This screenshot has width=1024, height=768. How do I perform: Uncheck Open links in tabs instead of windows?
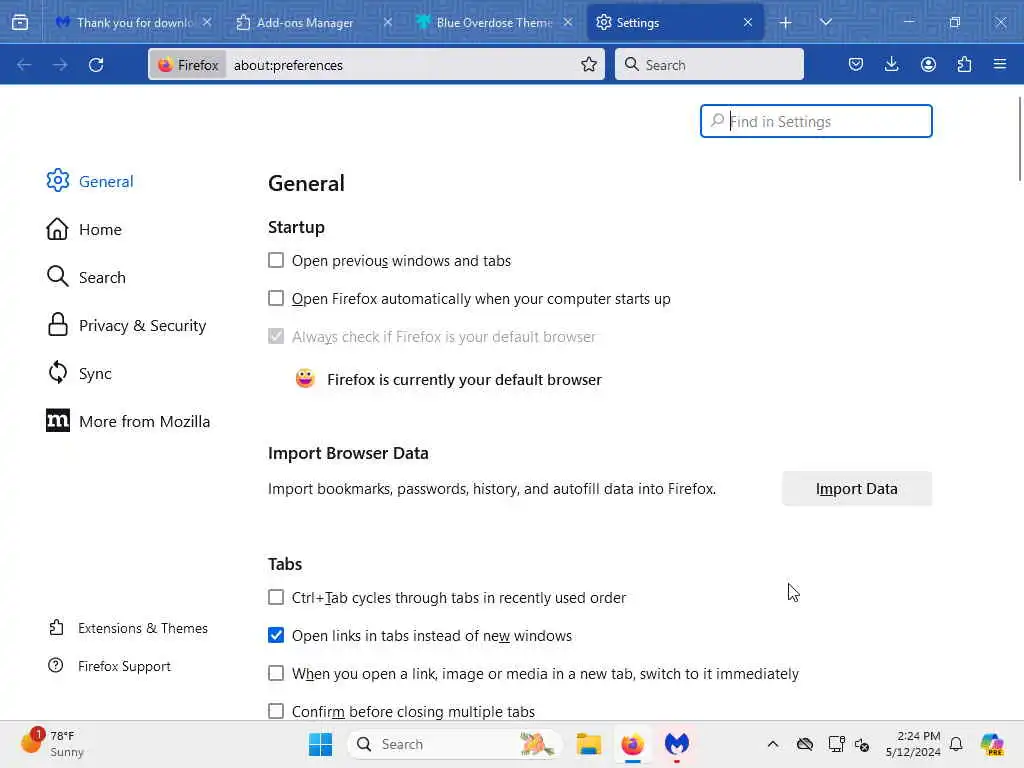276,635
